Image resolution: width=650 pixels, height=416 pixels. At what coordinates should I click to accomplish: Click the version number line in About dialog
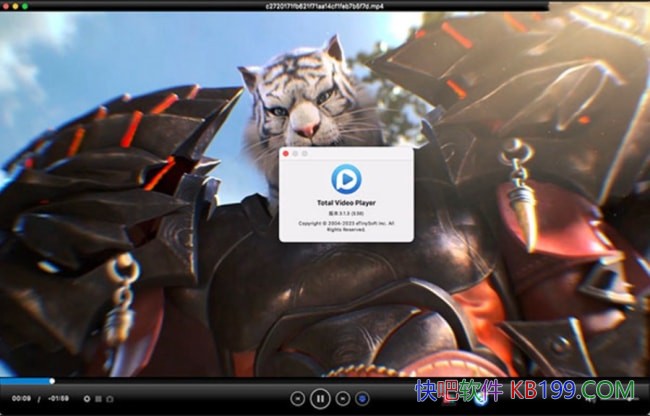[x=346, y=214]
